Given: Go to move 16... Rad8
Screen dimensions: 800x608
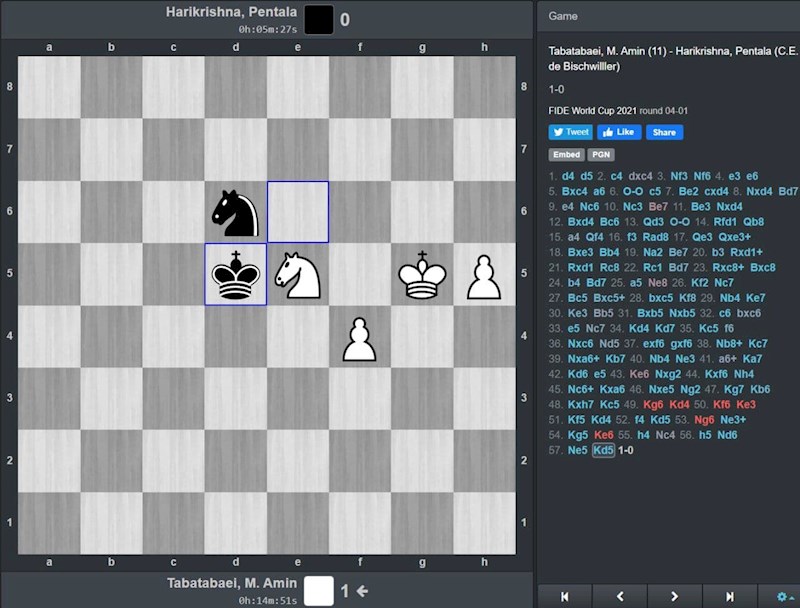Looking at the screenshot, I should coord(655,237).
